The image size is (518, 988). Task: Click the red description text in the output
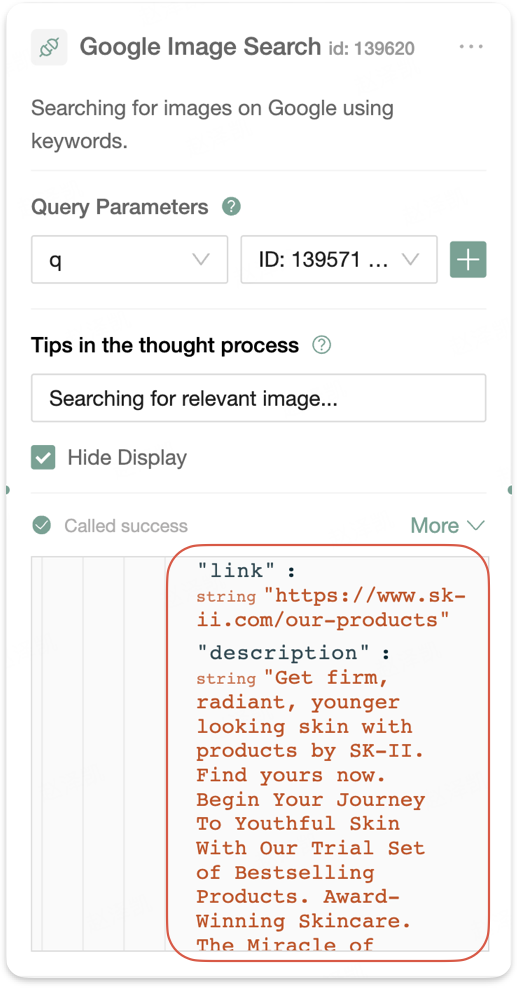309,810
